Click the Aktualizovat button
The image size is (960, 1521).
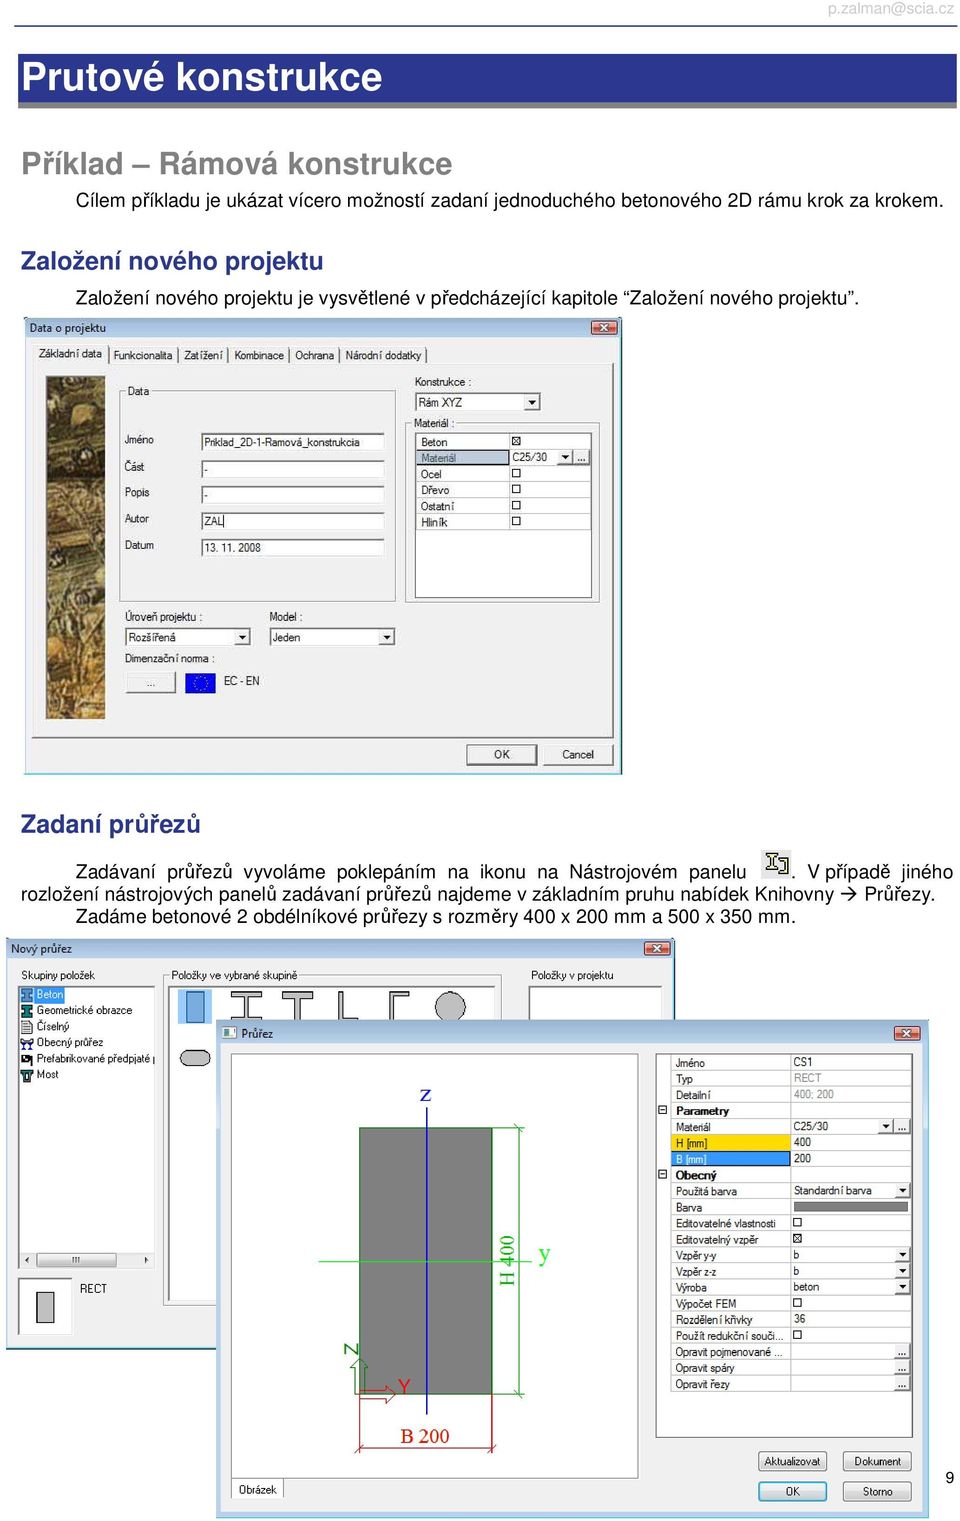(x=792, y=1461)
